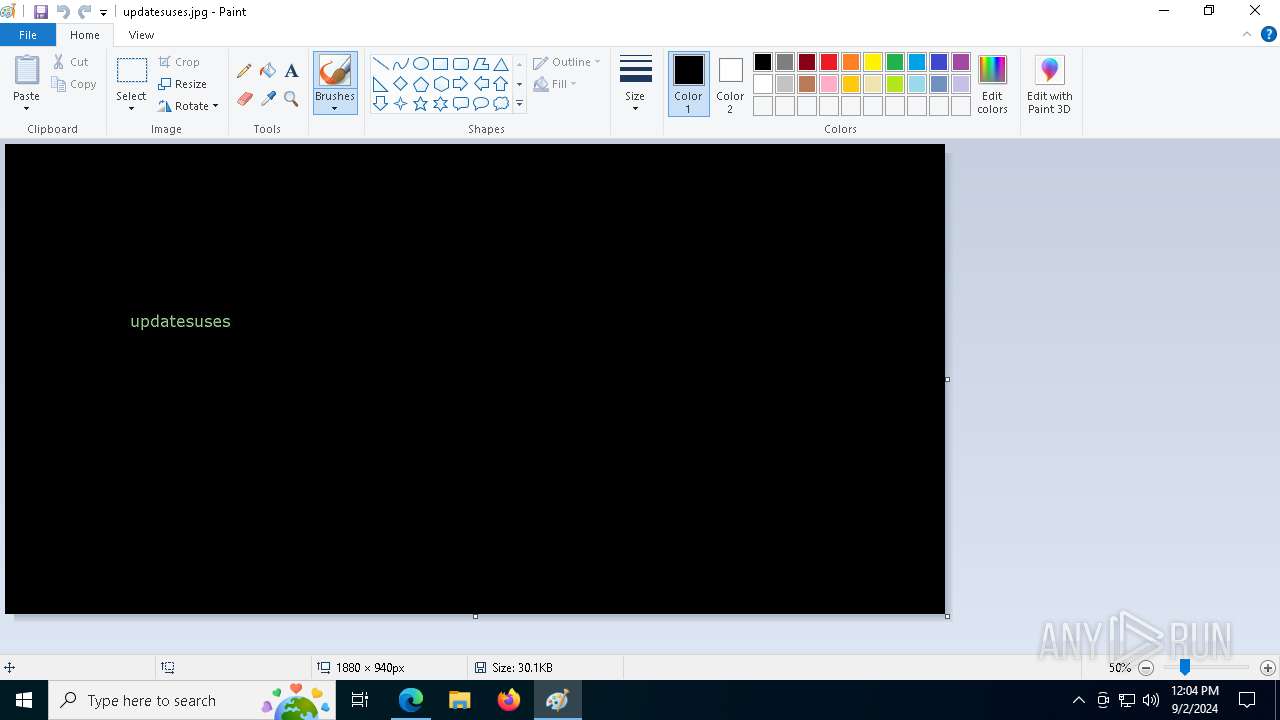1280x720 pixels.
Task: Collapse the ribbon with chevron
Action: click(x=1246, y=34)
